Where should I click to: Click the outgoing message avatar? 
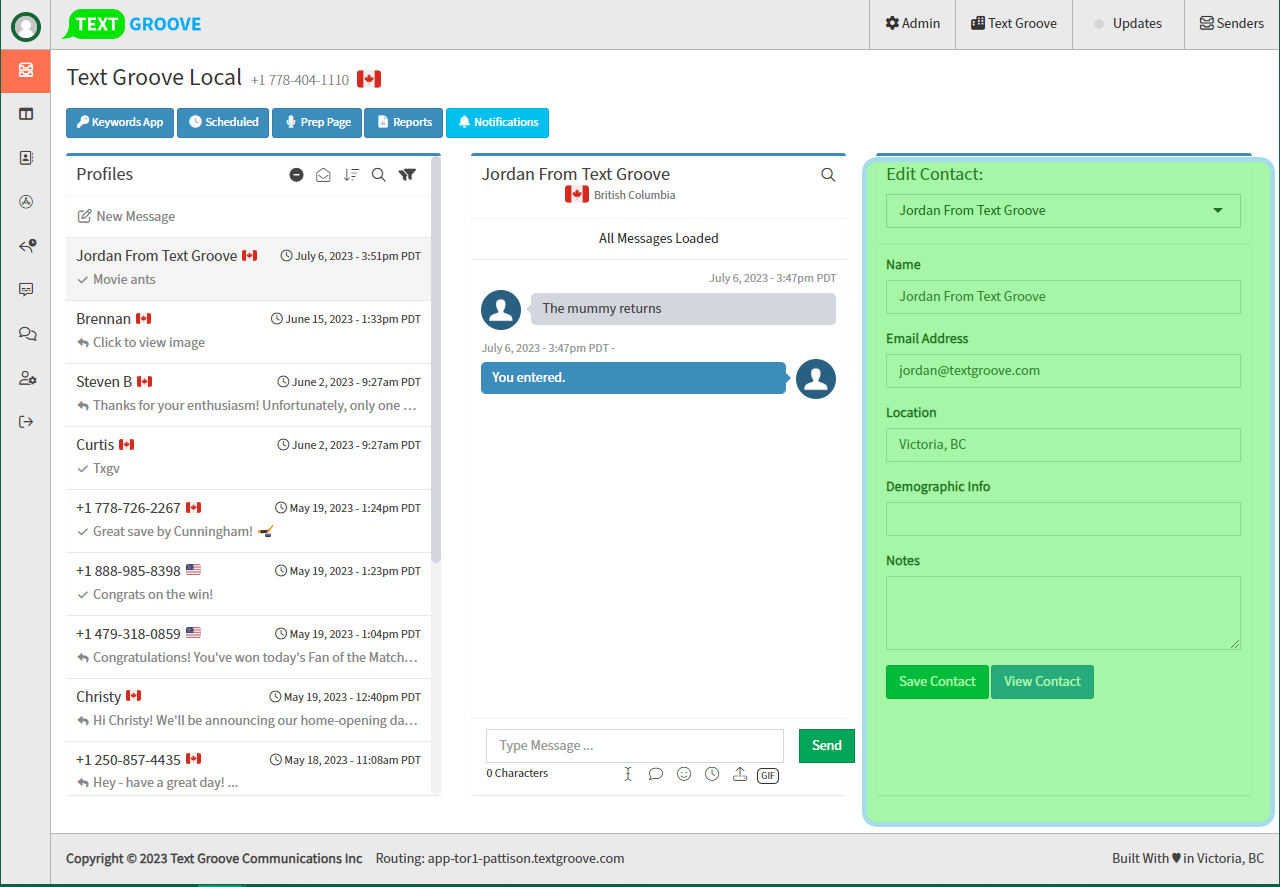click(816, 379)
